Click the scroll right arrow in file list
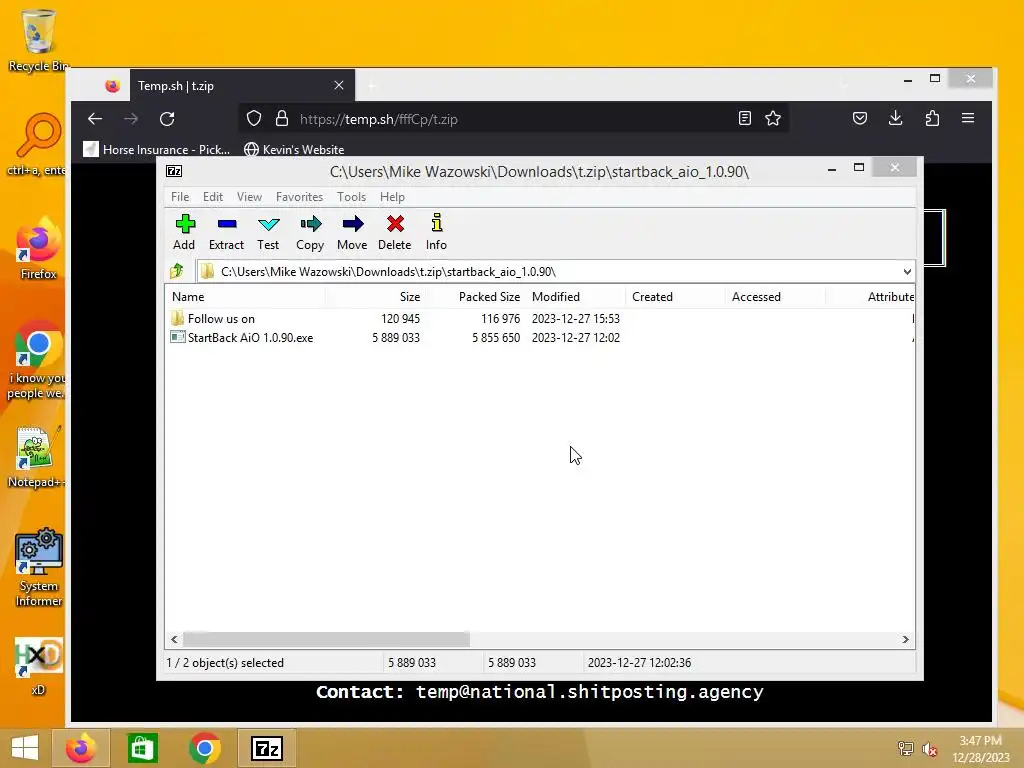 [x=906, y=639]
